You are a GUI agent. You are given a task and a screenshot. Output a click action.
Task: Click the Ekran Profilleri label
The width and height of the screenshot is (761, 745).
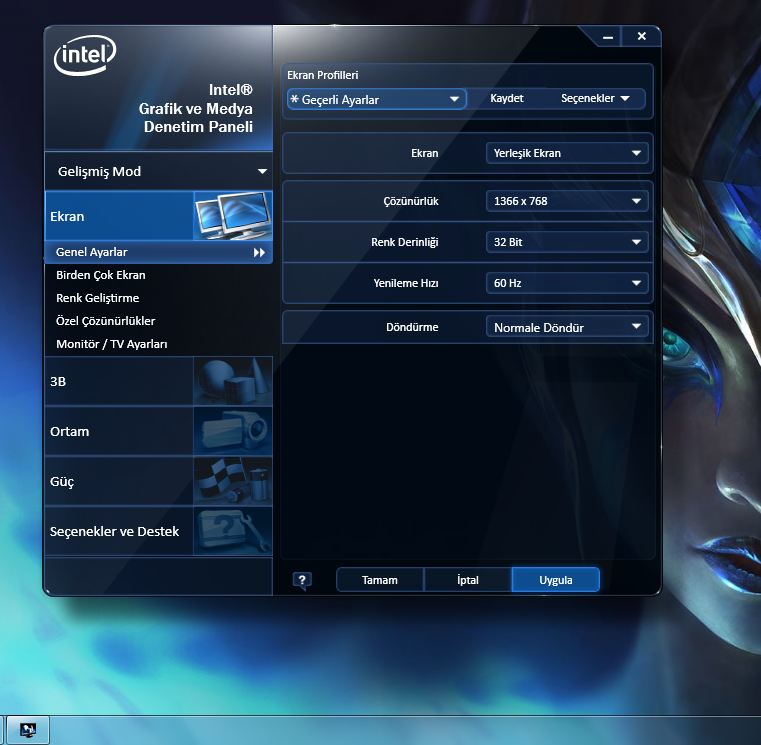(323, 75)
